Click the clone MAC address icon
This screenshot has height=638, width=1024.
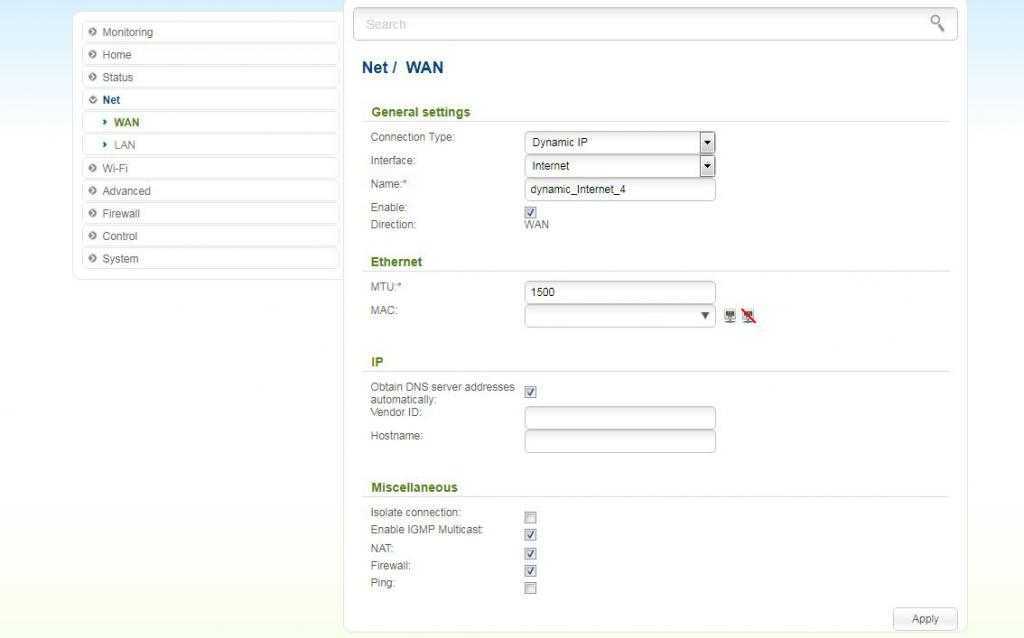pos(730,316)
